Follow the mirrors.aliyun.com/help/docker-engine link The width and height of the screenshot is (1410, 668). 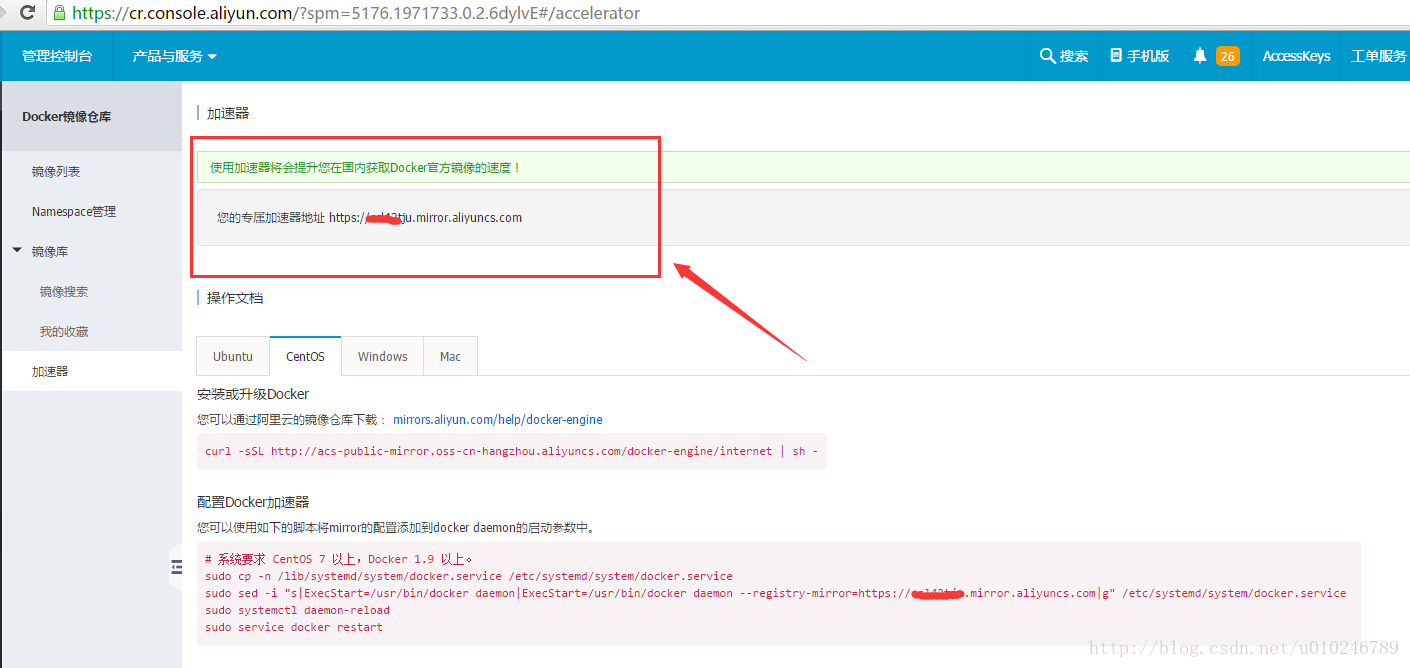pyautogui.click(x=498, y=419)
